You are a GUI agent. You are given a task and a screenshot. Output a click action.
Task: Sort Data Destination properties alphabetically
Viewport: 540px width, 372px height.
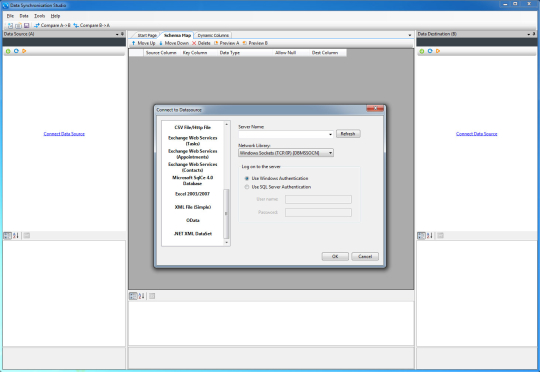[429, 236]
